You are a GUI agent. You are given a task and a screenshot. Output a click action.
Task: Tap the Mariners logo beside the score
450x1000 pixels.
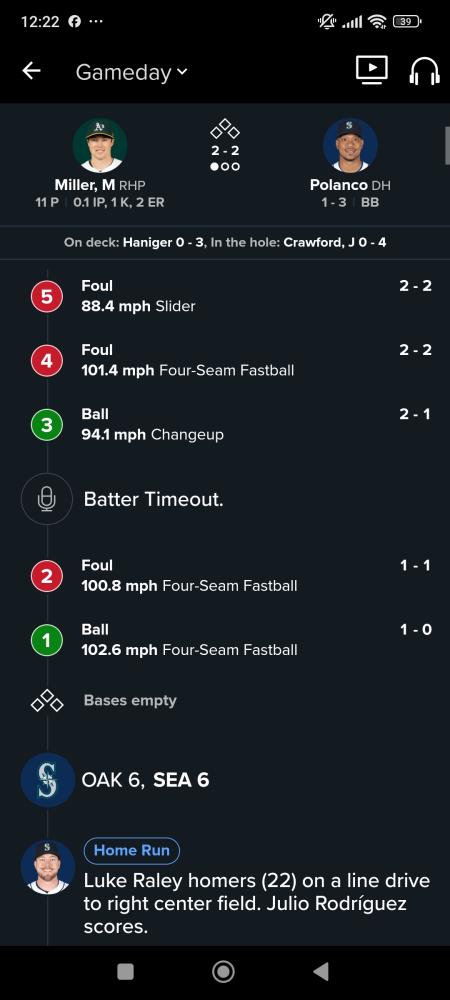(48, 781)
